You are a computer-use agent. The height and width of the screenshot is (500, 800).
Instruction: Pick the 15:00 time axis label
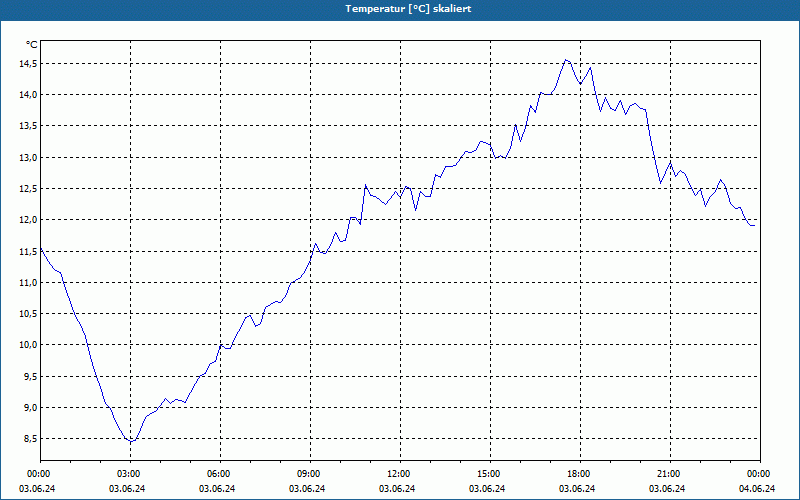coord(488,474)
